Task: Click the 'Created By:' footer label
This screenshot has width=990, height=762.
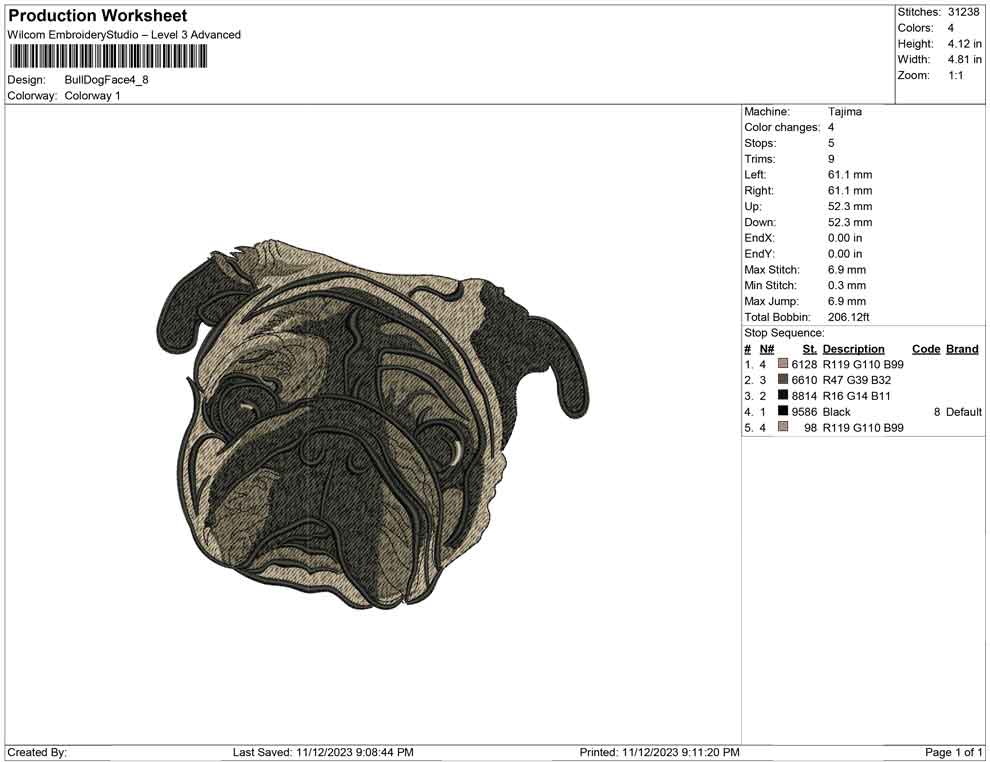Action: pyautogui.click(x=37, y=752)
